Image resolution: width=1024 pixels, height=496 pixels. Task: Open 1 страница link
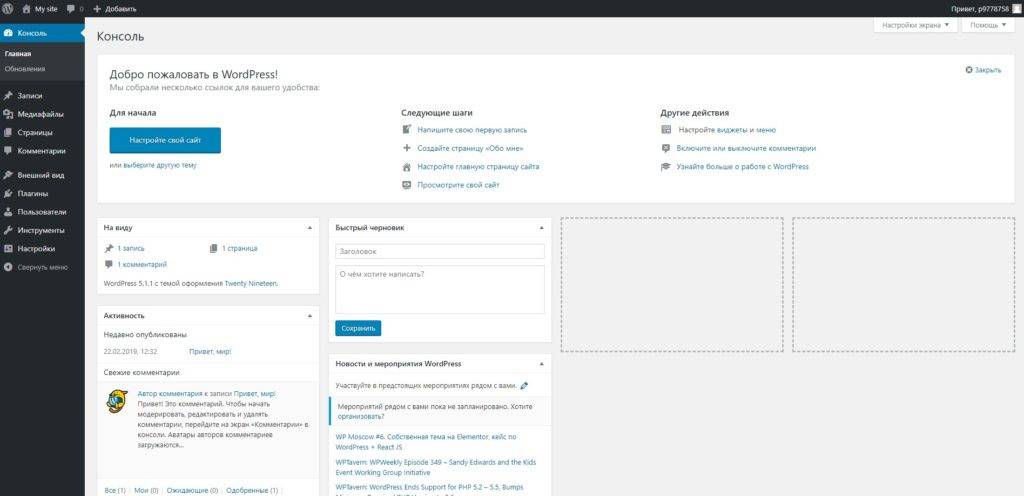[x=240, y=248]
